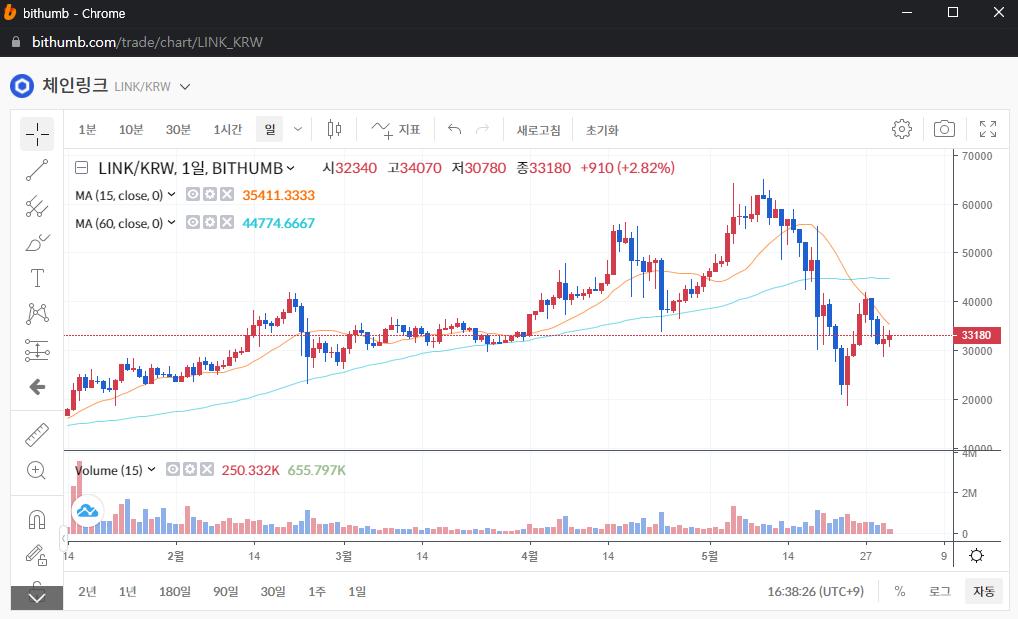Image resolution: width=1018 pixels, height=619 pixels.
Task: Select the text annotation tool
Action: [x=37, y=278]
